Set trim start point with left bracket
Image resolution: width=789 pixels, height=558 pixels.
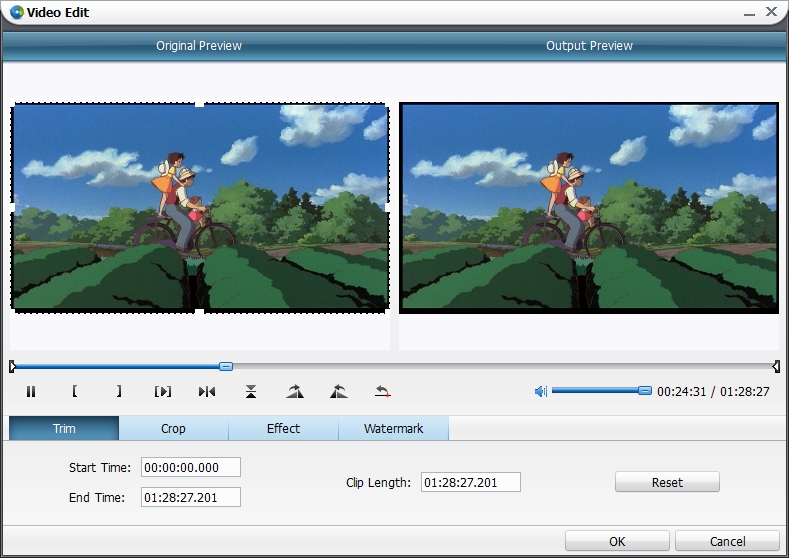(74, 391)
